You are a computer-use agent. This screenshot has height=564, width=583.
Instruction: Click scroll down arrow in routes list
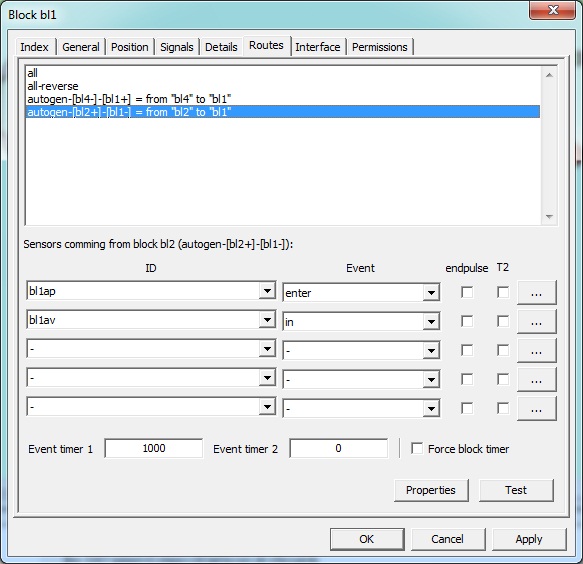(549, 217)
